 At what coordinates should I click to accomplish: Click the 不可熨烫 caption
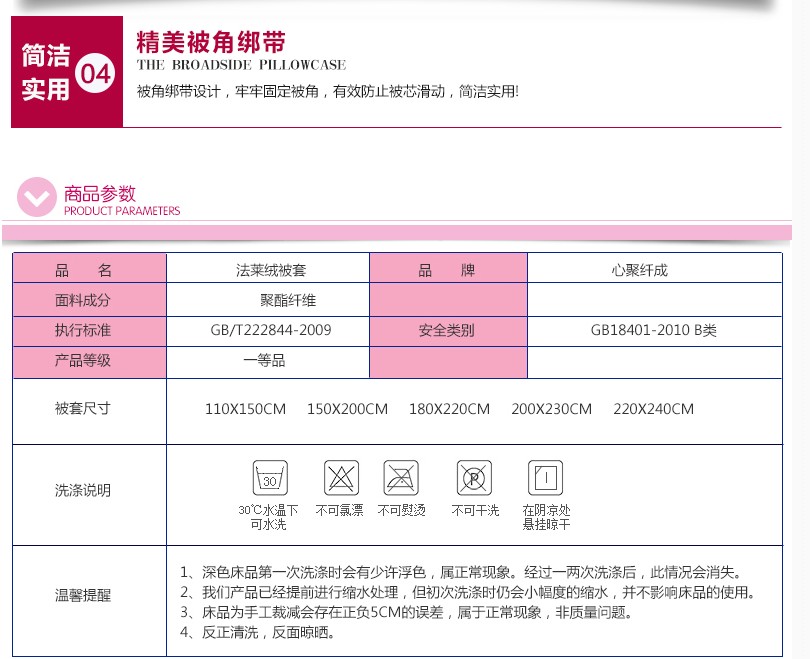click(x=401, y=511)
